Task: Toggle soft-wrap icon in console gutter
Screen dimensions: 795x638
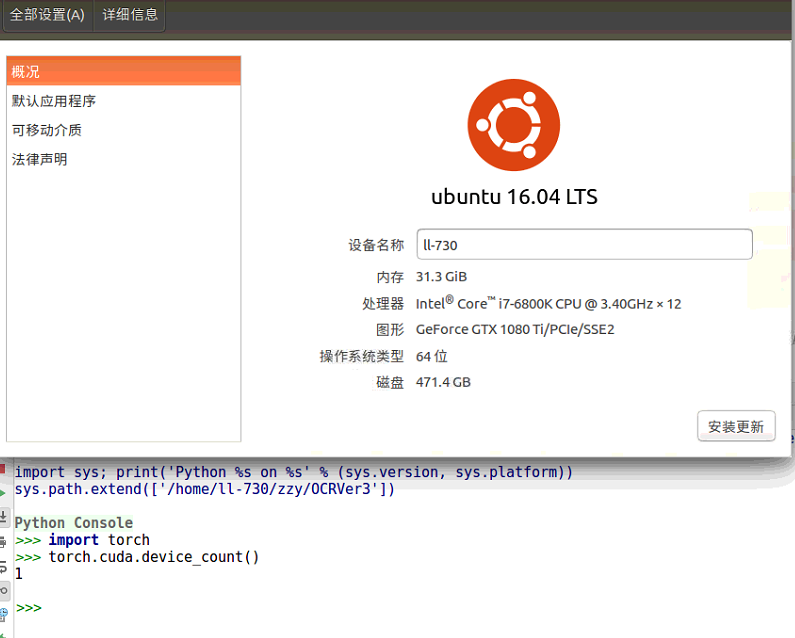Action: click(3, 566)
